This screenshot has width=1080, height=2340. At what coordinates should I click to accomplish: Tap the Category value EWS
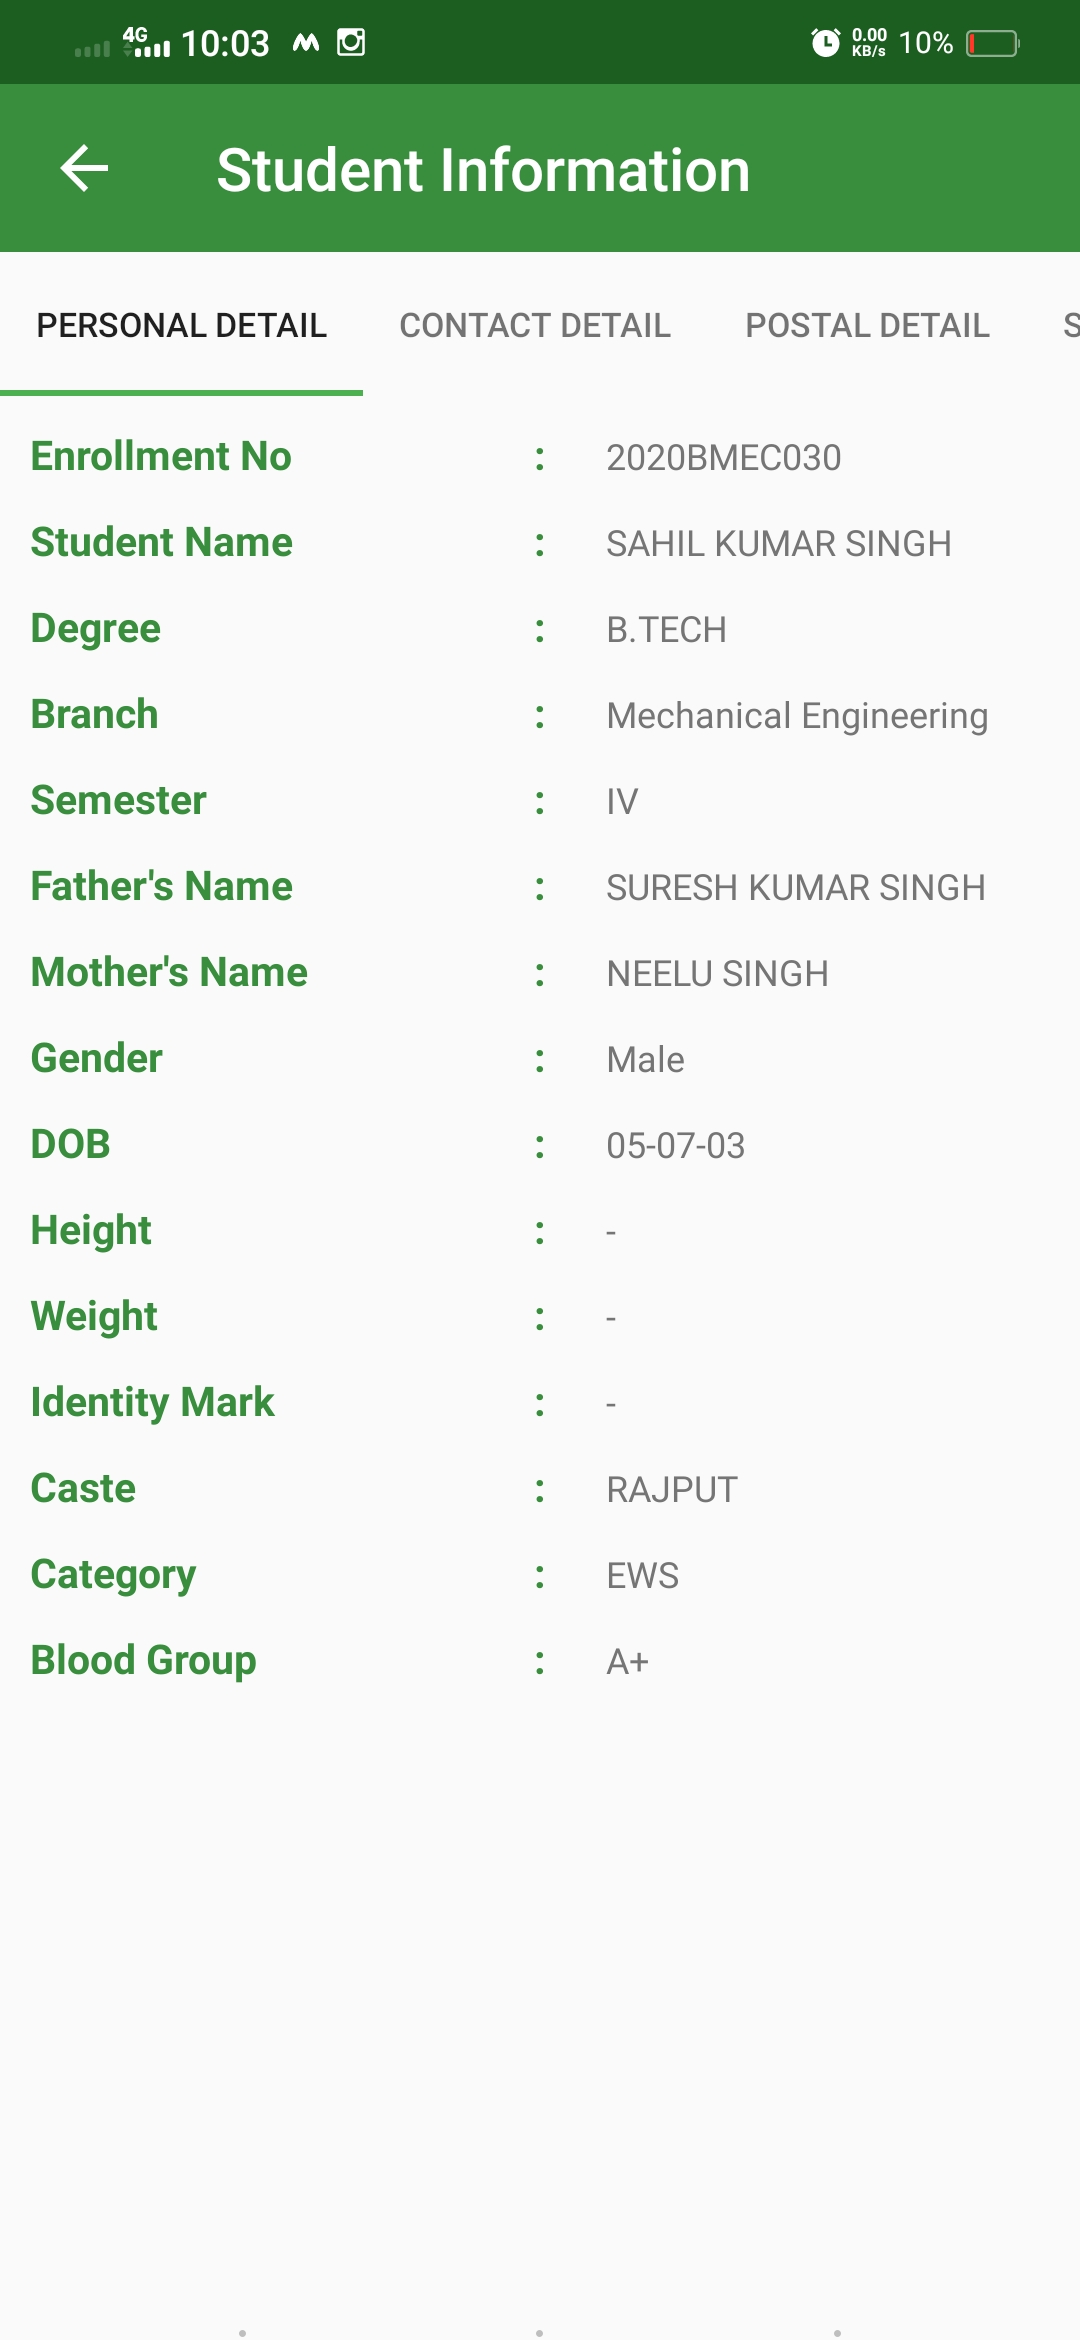click(642, 1576)
